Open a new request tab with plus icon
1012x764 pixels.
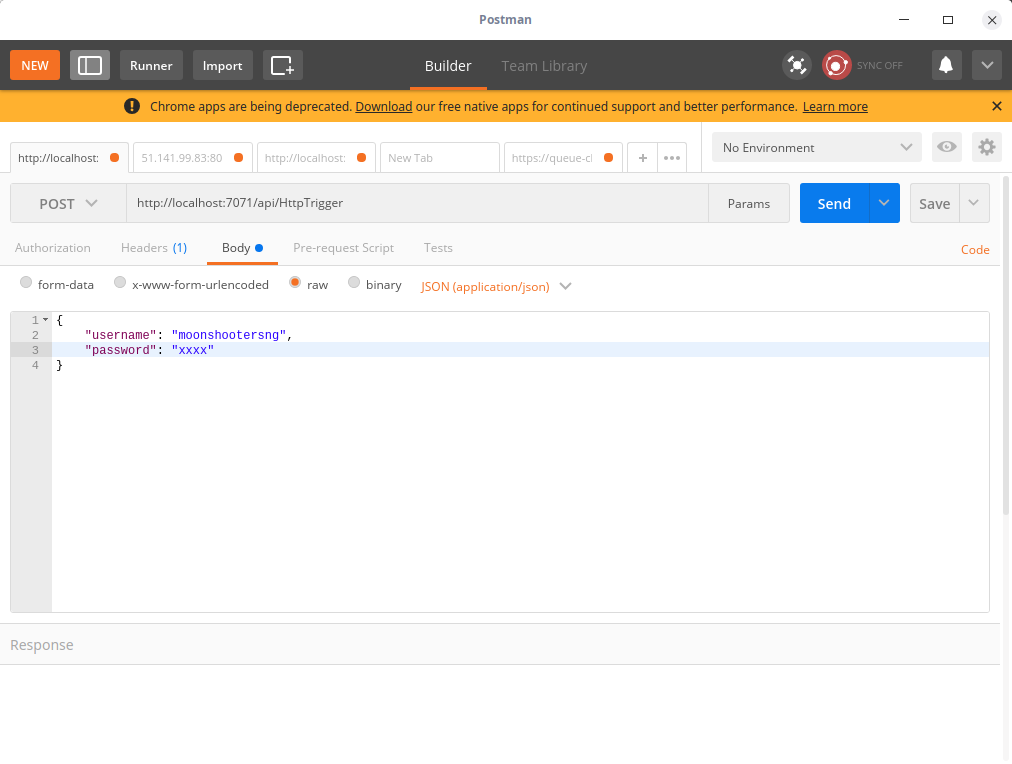coord(642,157)
